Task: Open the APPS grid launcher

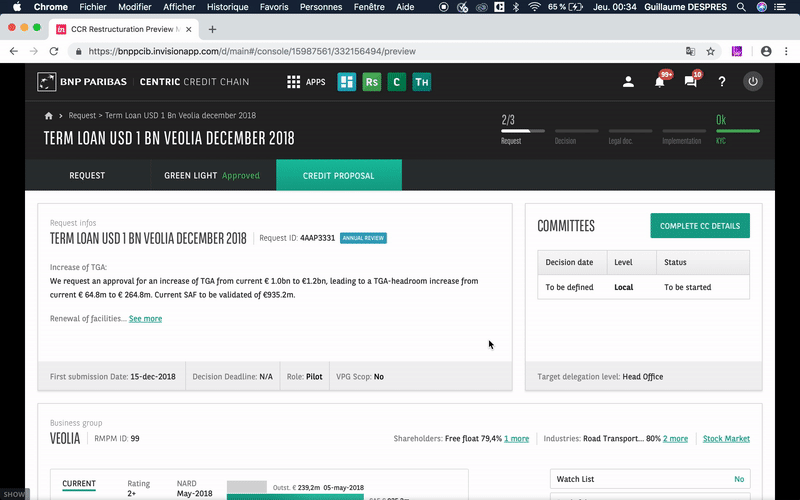Action: click(306, 82)
